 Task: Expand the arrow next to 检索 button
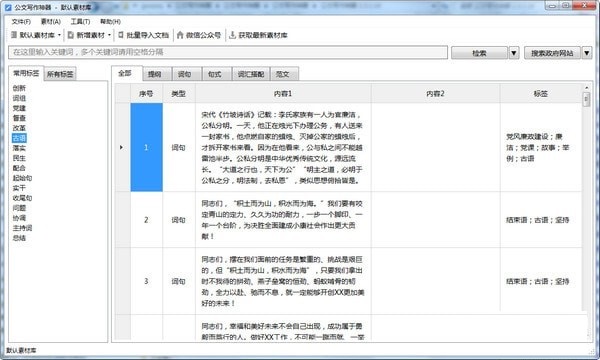(514, 53)
